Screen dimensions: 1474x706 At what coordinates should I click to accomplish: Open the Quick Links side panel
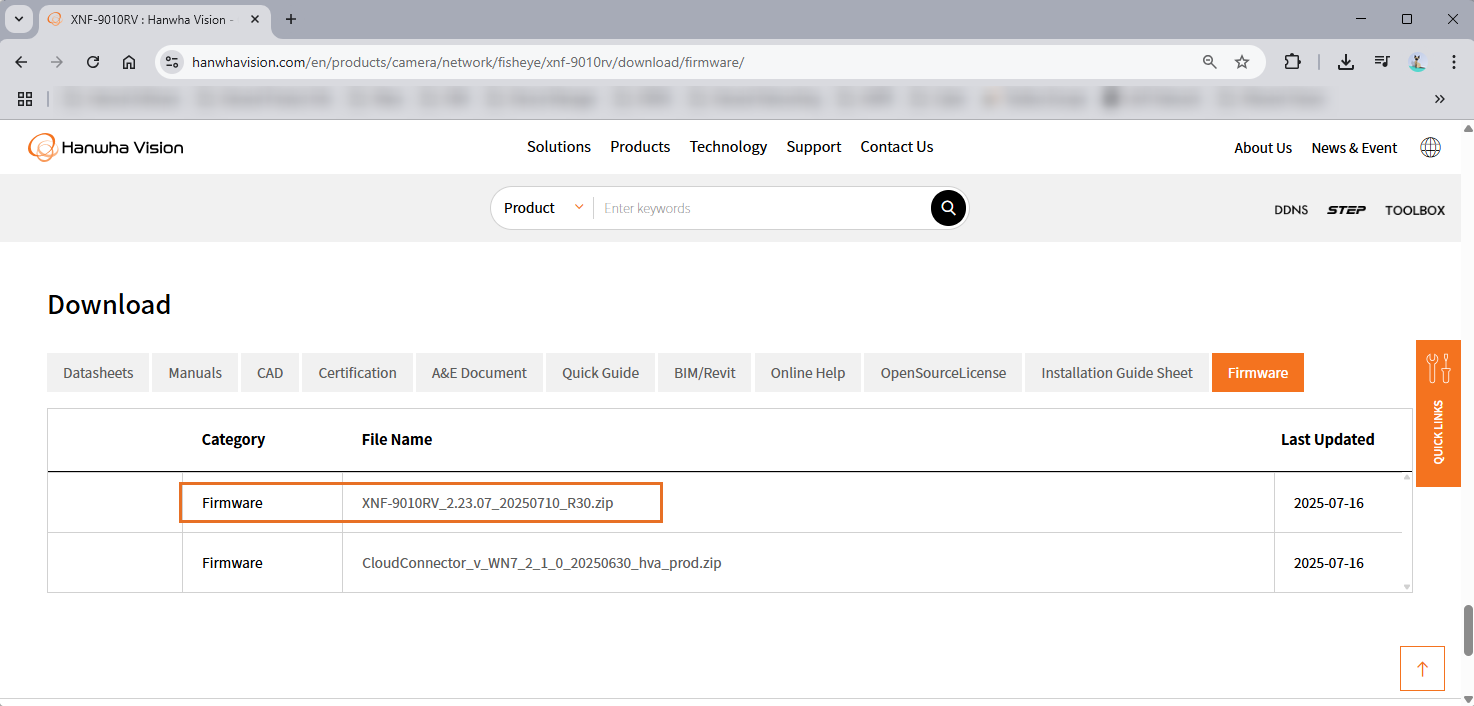click(1438, 413)
